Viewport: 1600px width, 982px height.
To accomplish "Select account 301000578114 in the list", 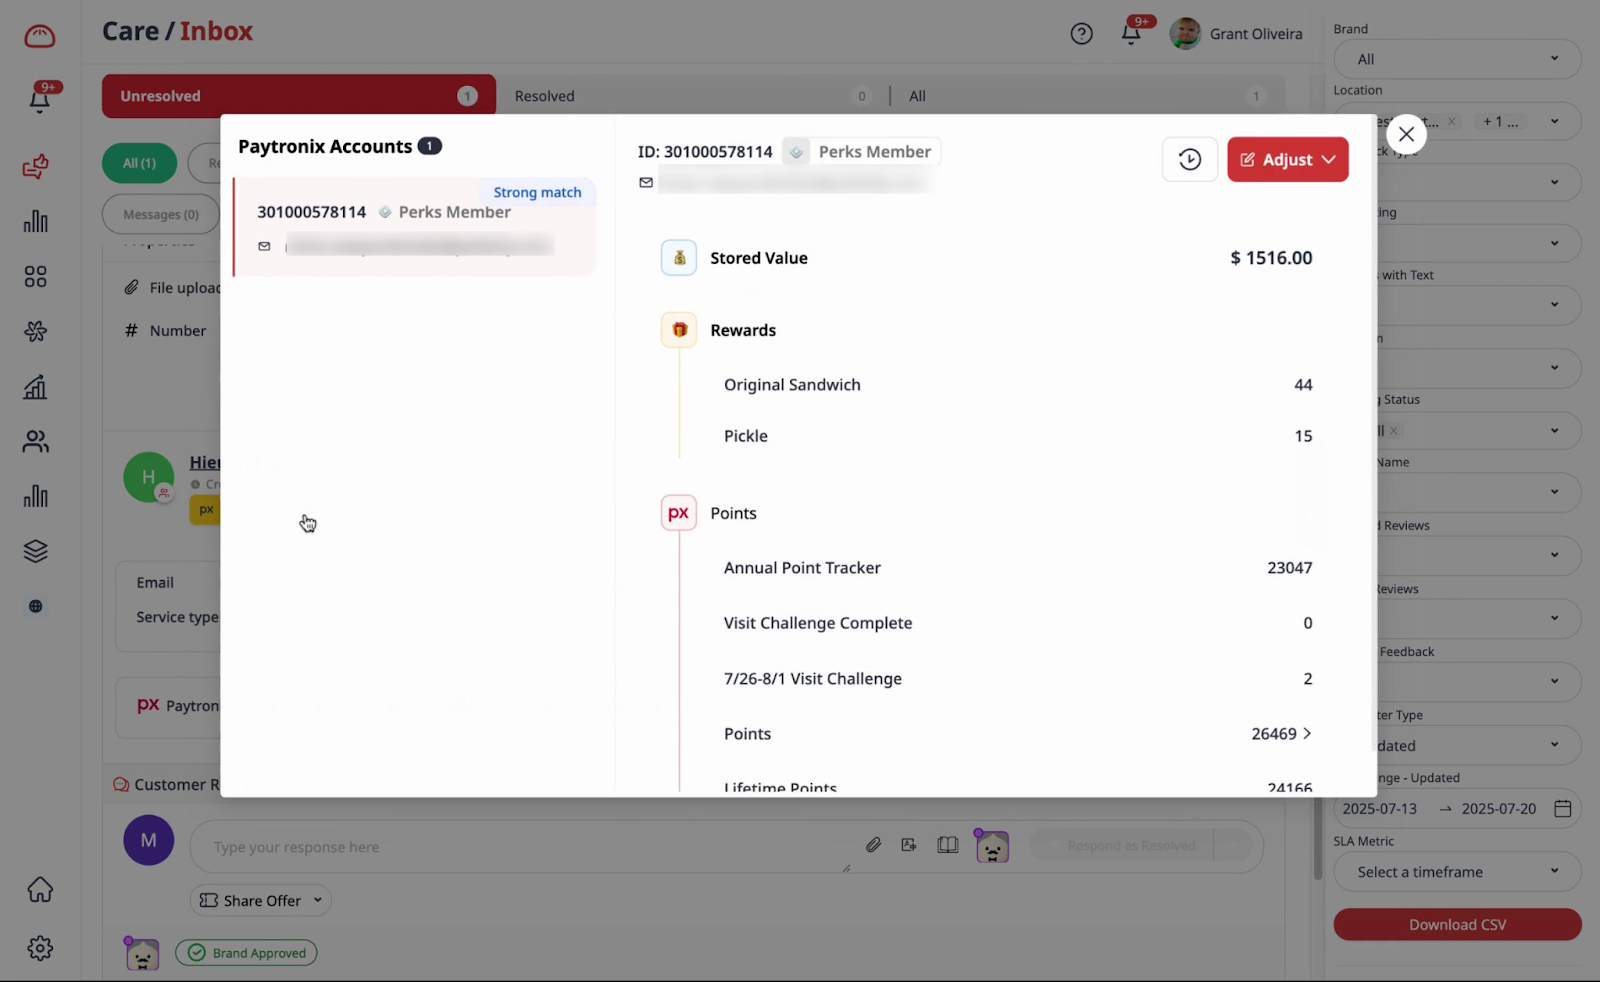I will [x=415, y=227].
